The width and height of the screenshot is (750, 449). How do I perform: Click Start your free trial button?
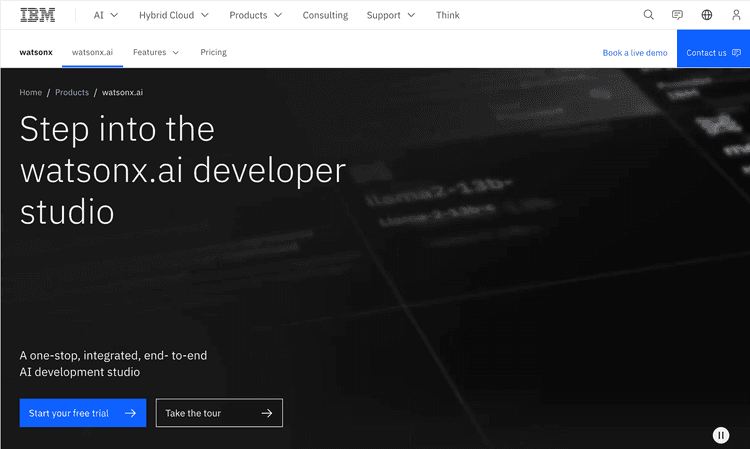tap(83, 413)
